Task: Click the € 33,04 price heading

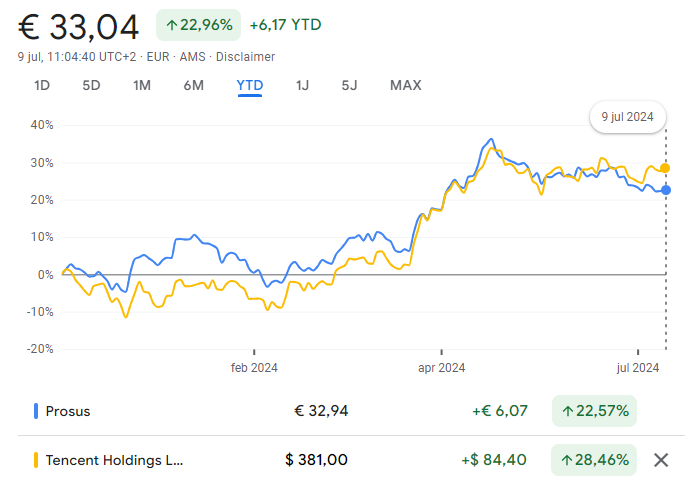Action: pyautogui.click(x=78, y=27)
